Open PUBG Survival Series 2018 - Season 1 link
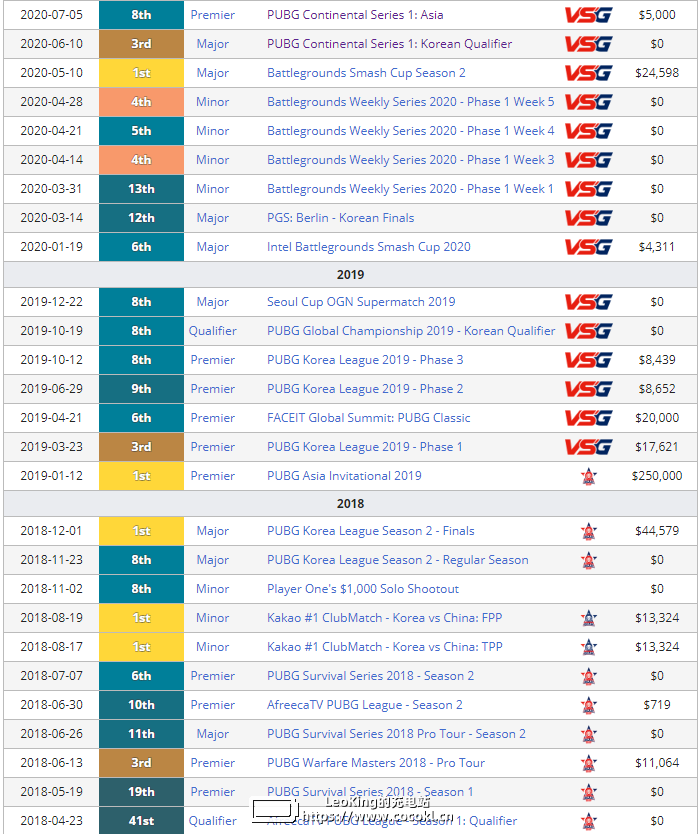Viewport: 700px width, 834px height. click(370, 792)
